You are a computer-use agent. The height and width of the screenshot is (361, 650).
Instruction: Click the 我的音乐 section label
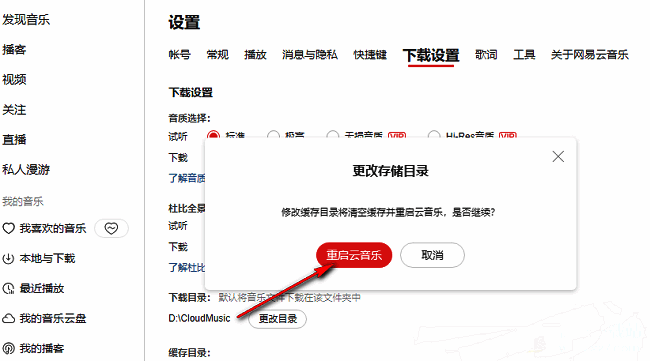point(23,201)
